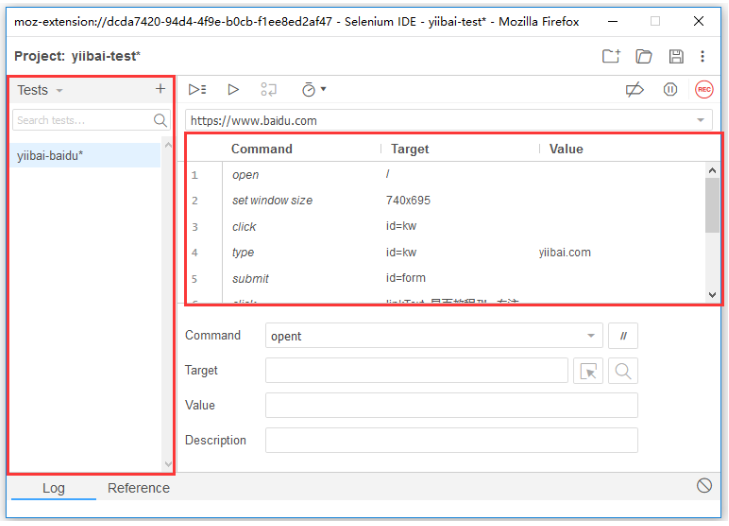The width and height of the screenshot is (729, 526).
Task: Find target in page magnifier icon
Action: pos(623,371)
